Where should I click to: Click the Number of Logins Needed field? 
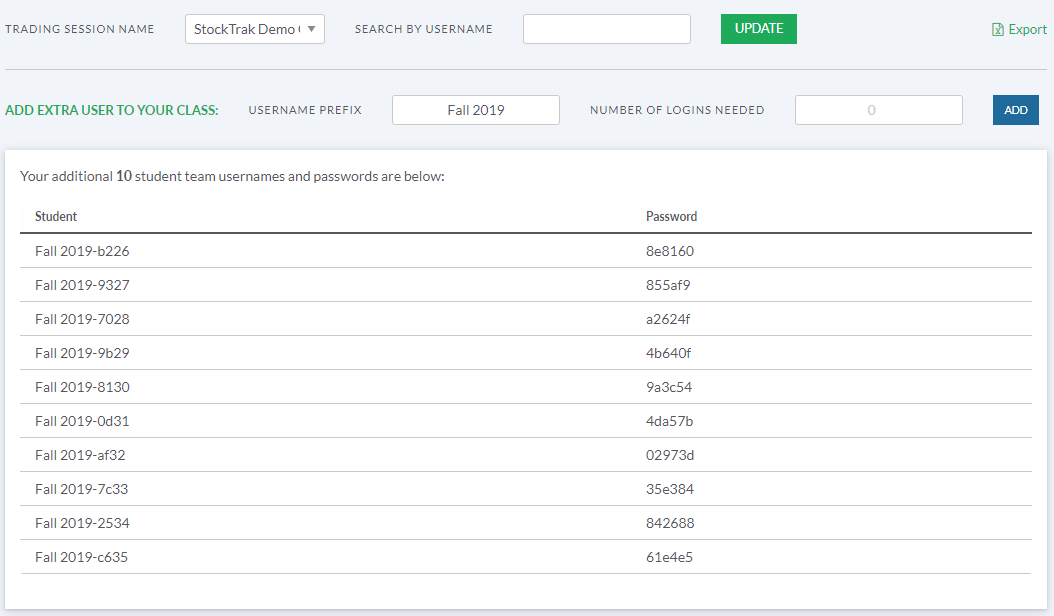click(x=879, y=110)
